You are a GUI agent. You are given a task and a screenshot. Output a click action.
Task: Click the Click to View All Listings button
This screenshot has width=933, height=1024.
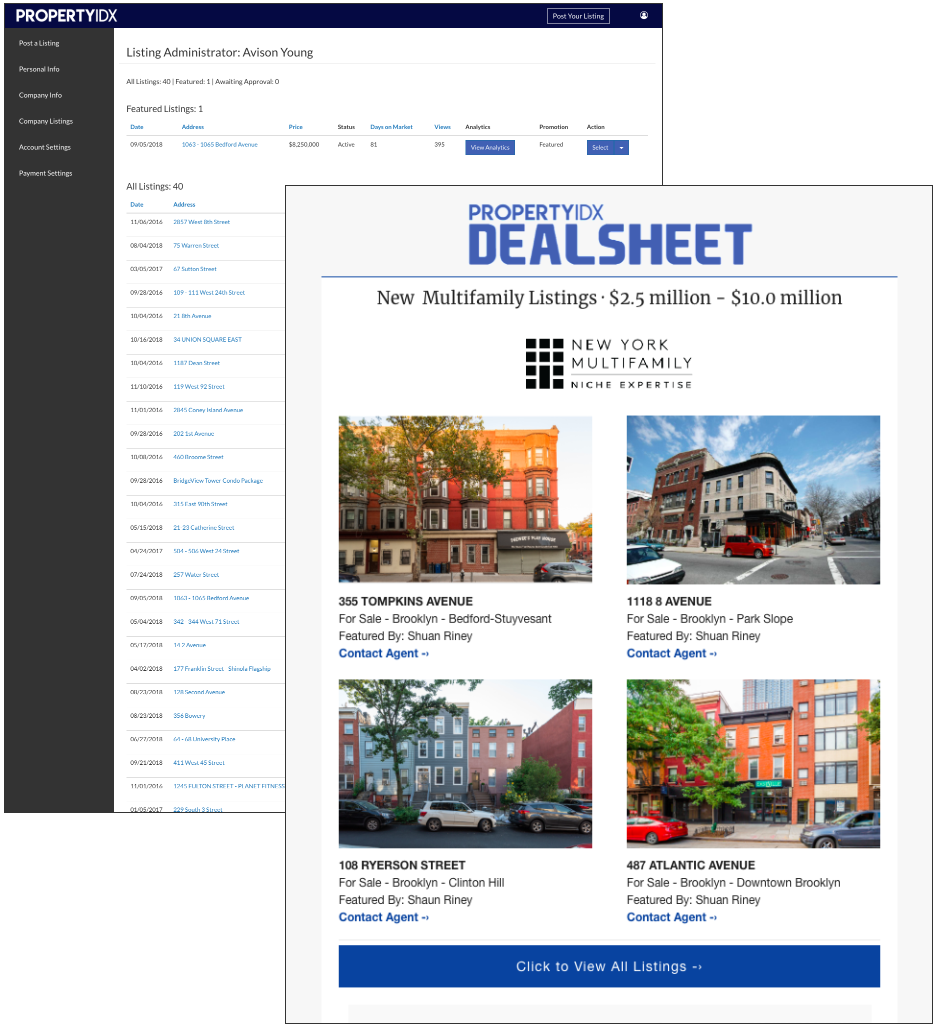point(609,966)
